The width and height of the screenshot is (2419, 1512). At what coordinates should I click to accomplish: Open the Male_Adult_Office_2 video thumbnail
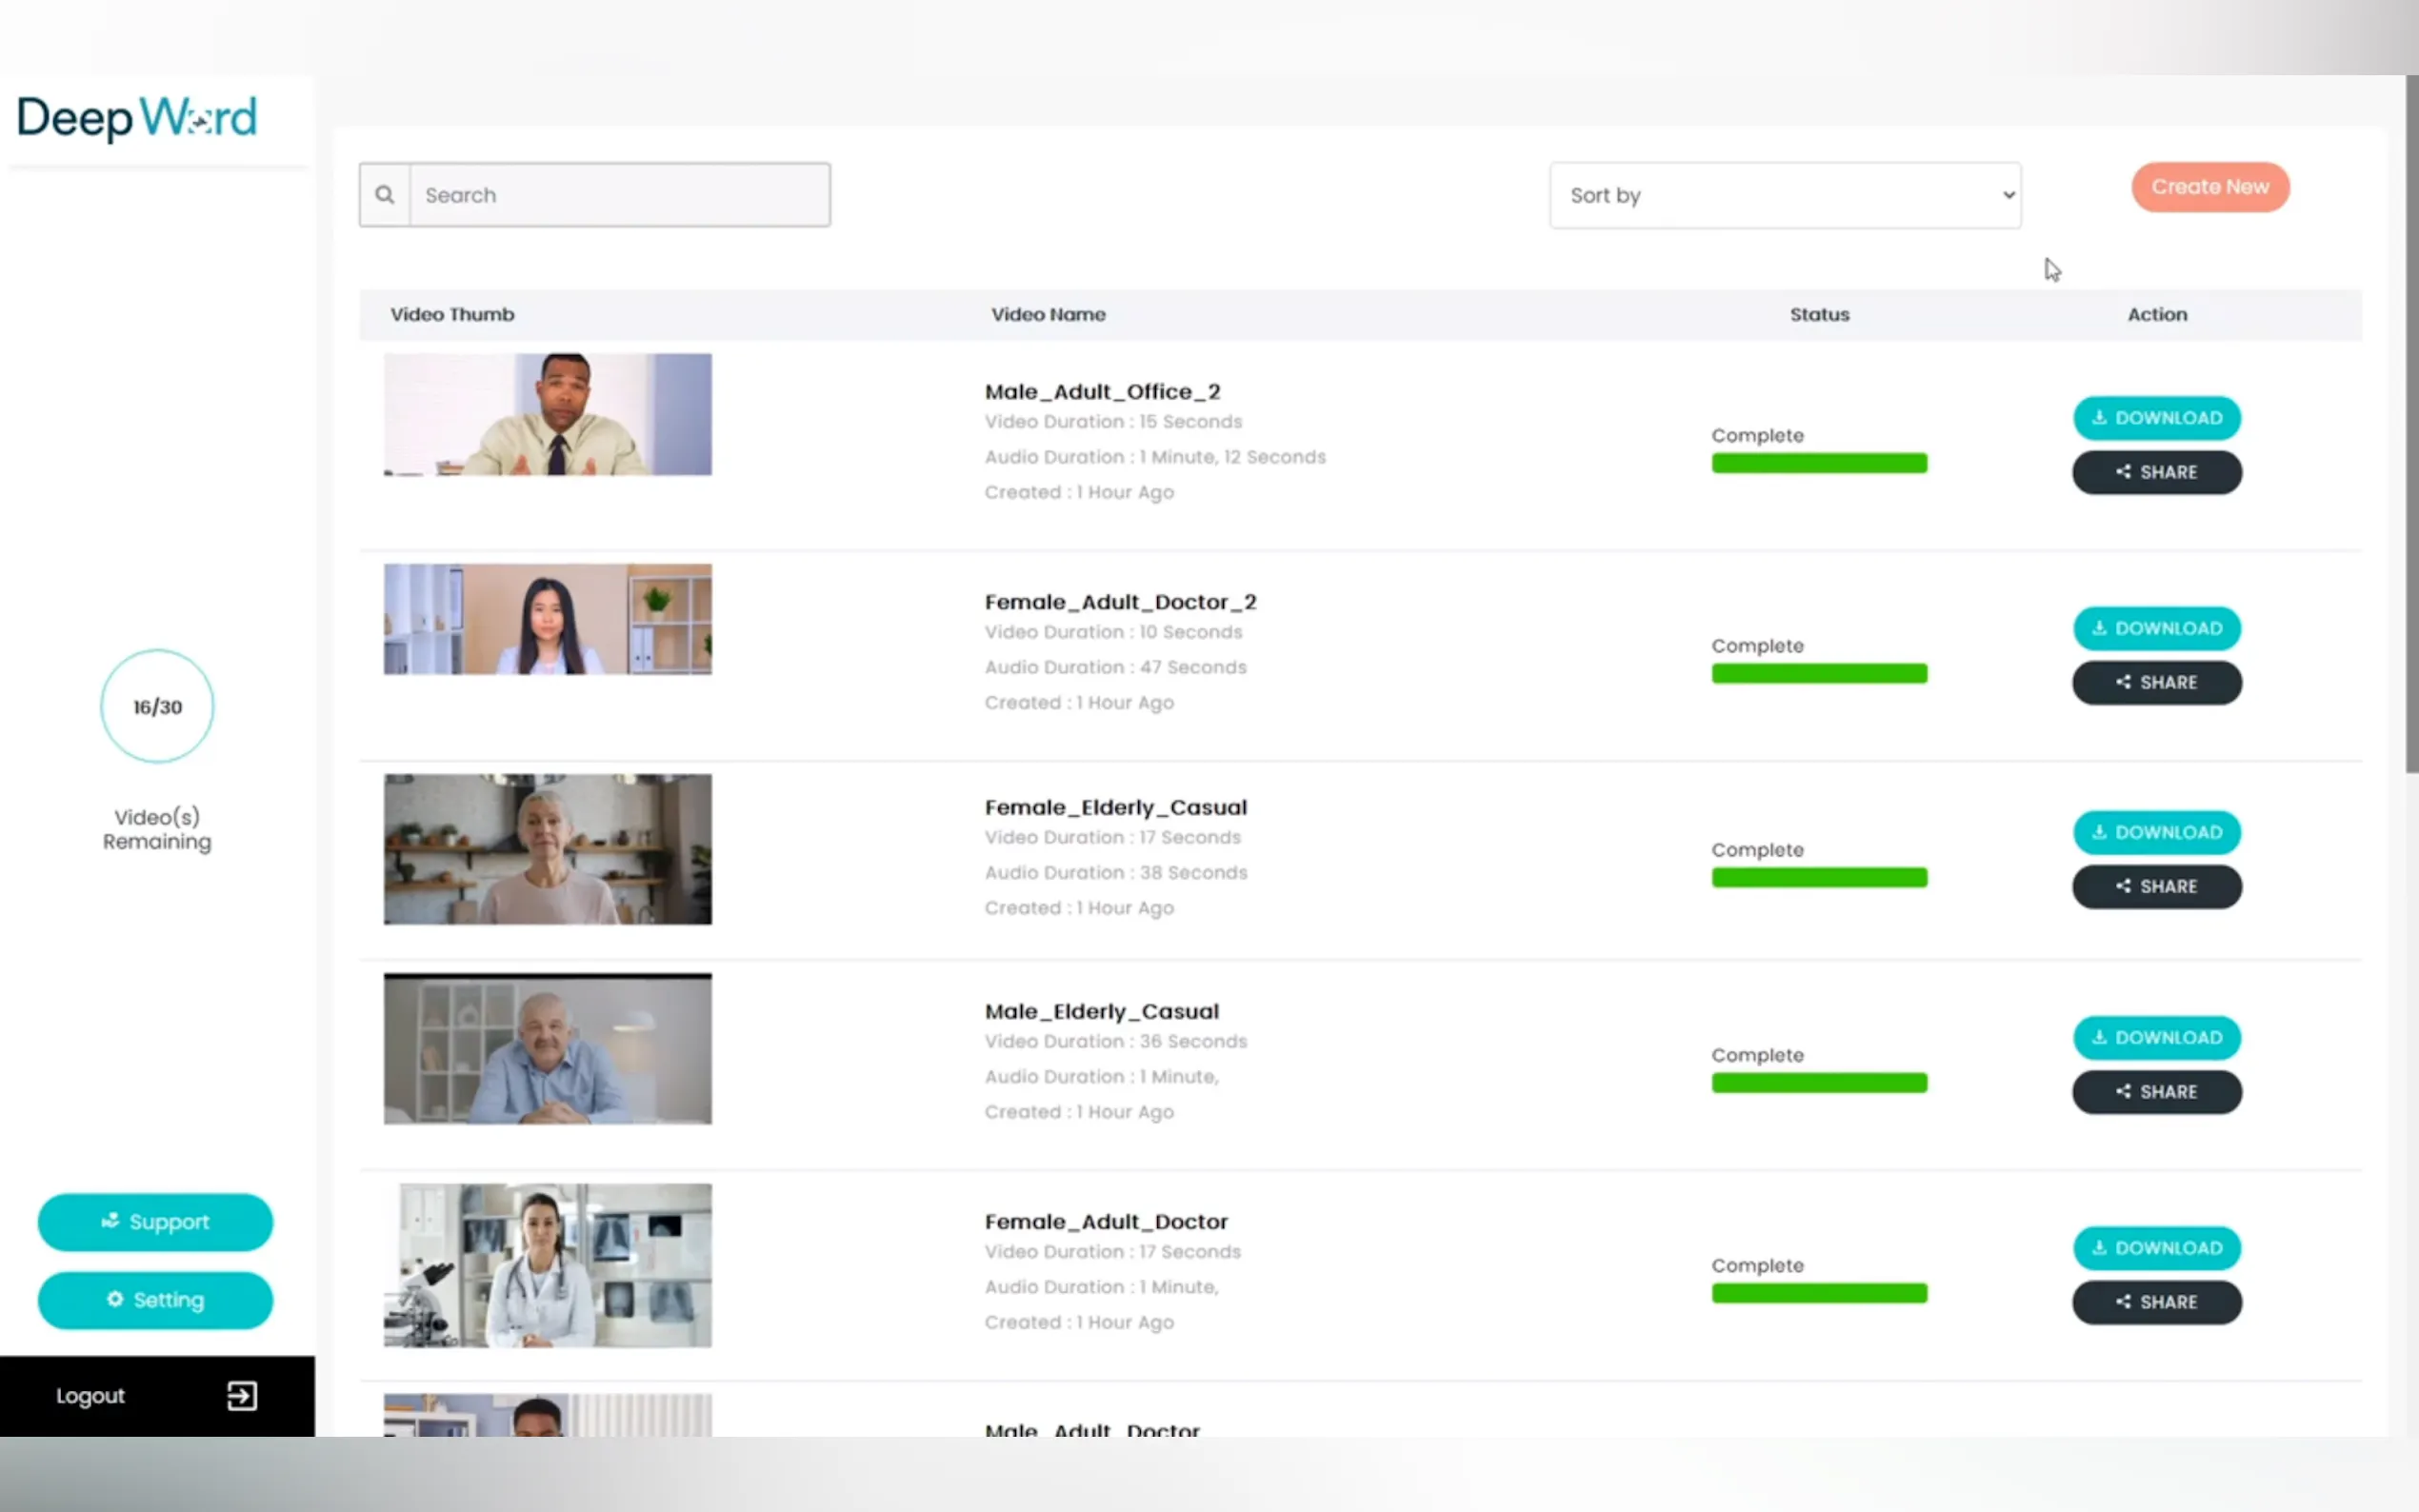click(547, 414)
